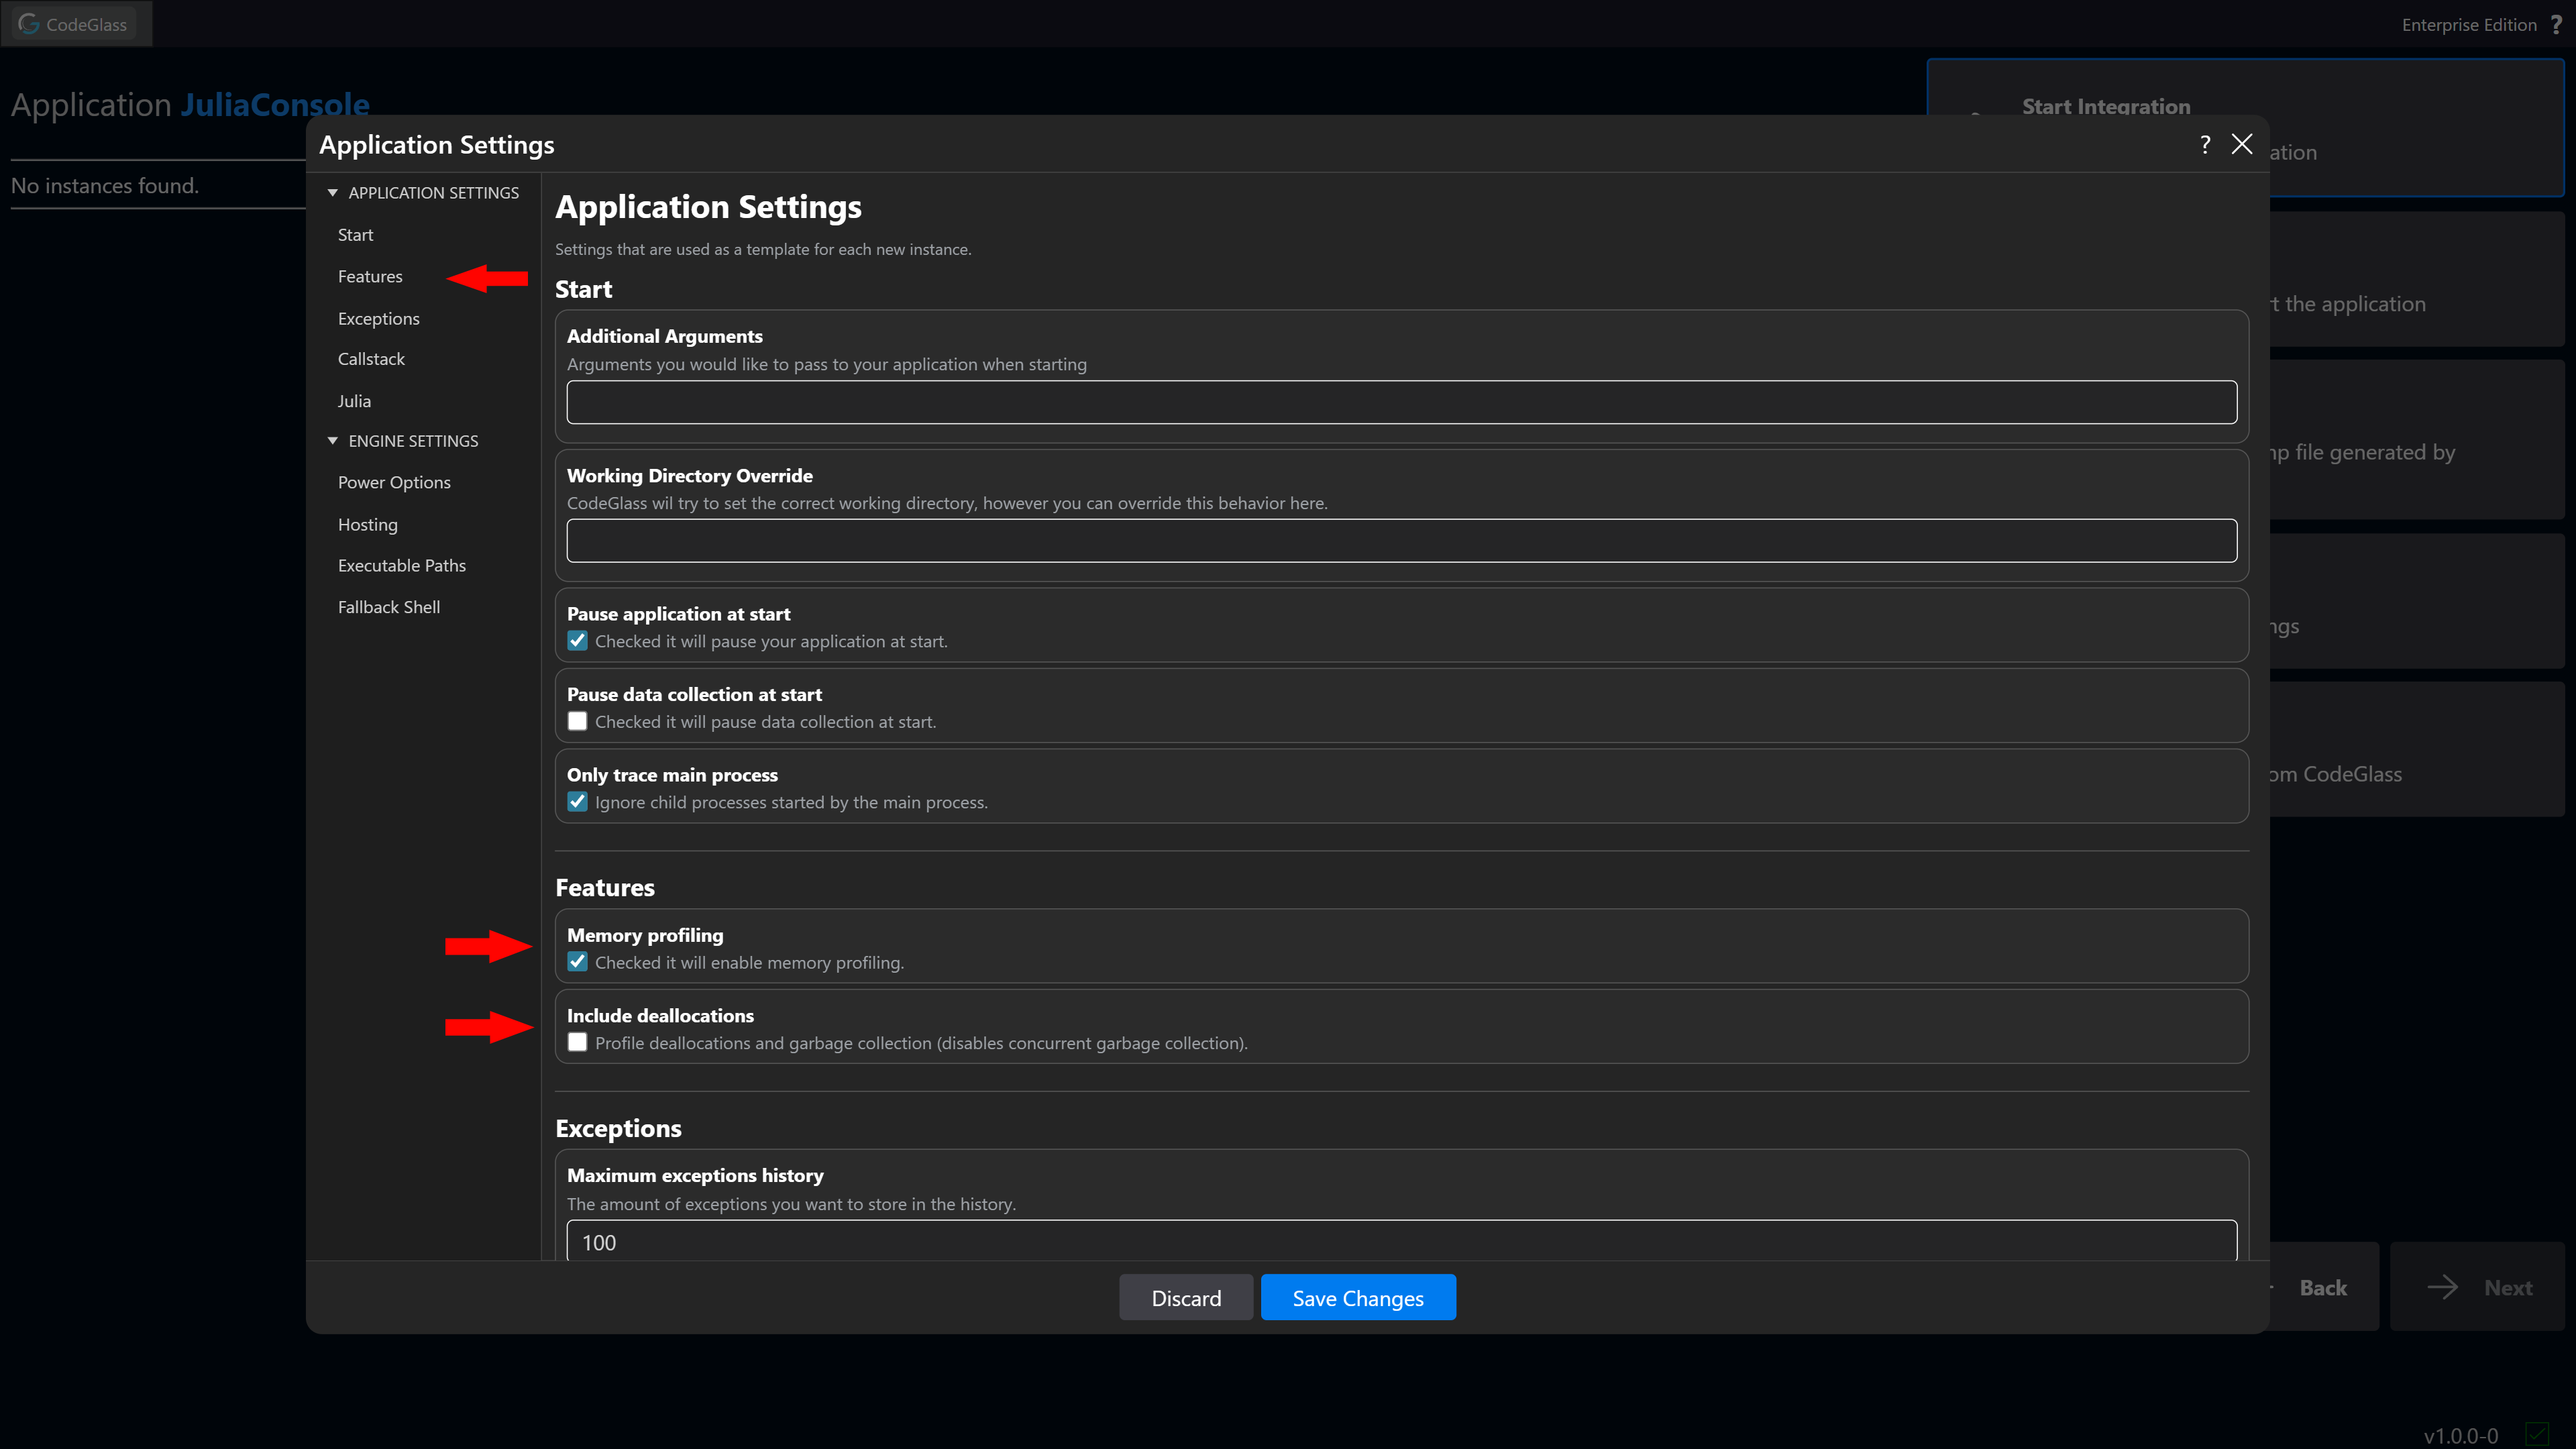The width and height of the screenshot is (2576, 1449).
Task: Click the Memory profiling heading
Action: 645,935
